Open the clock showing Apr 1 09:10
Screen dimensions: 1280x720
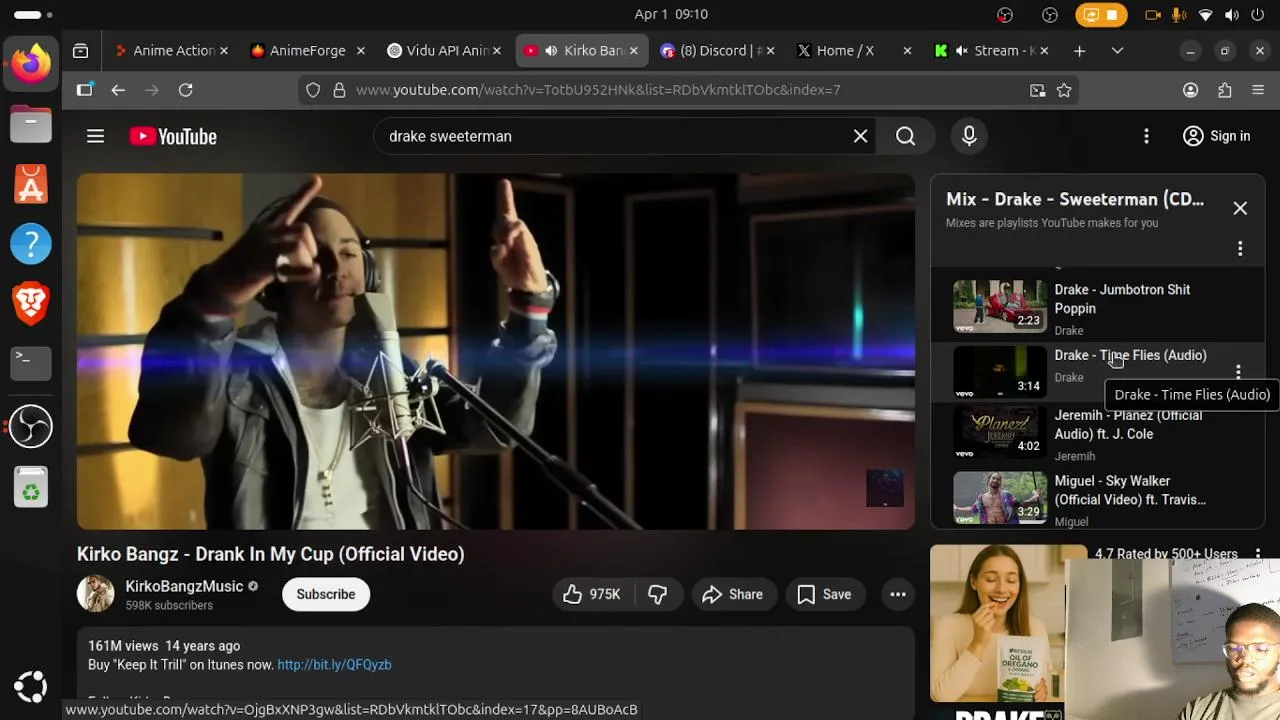pos(671,14)
